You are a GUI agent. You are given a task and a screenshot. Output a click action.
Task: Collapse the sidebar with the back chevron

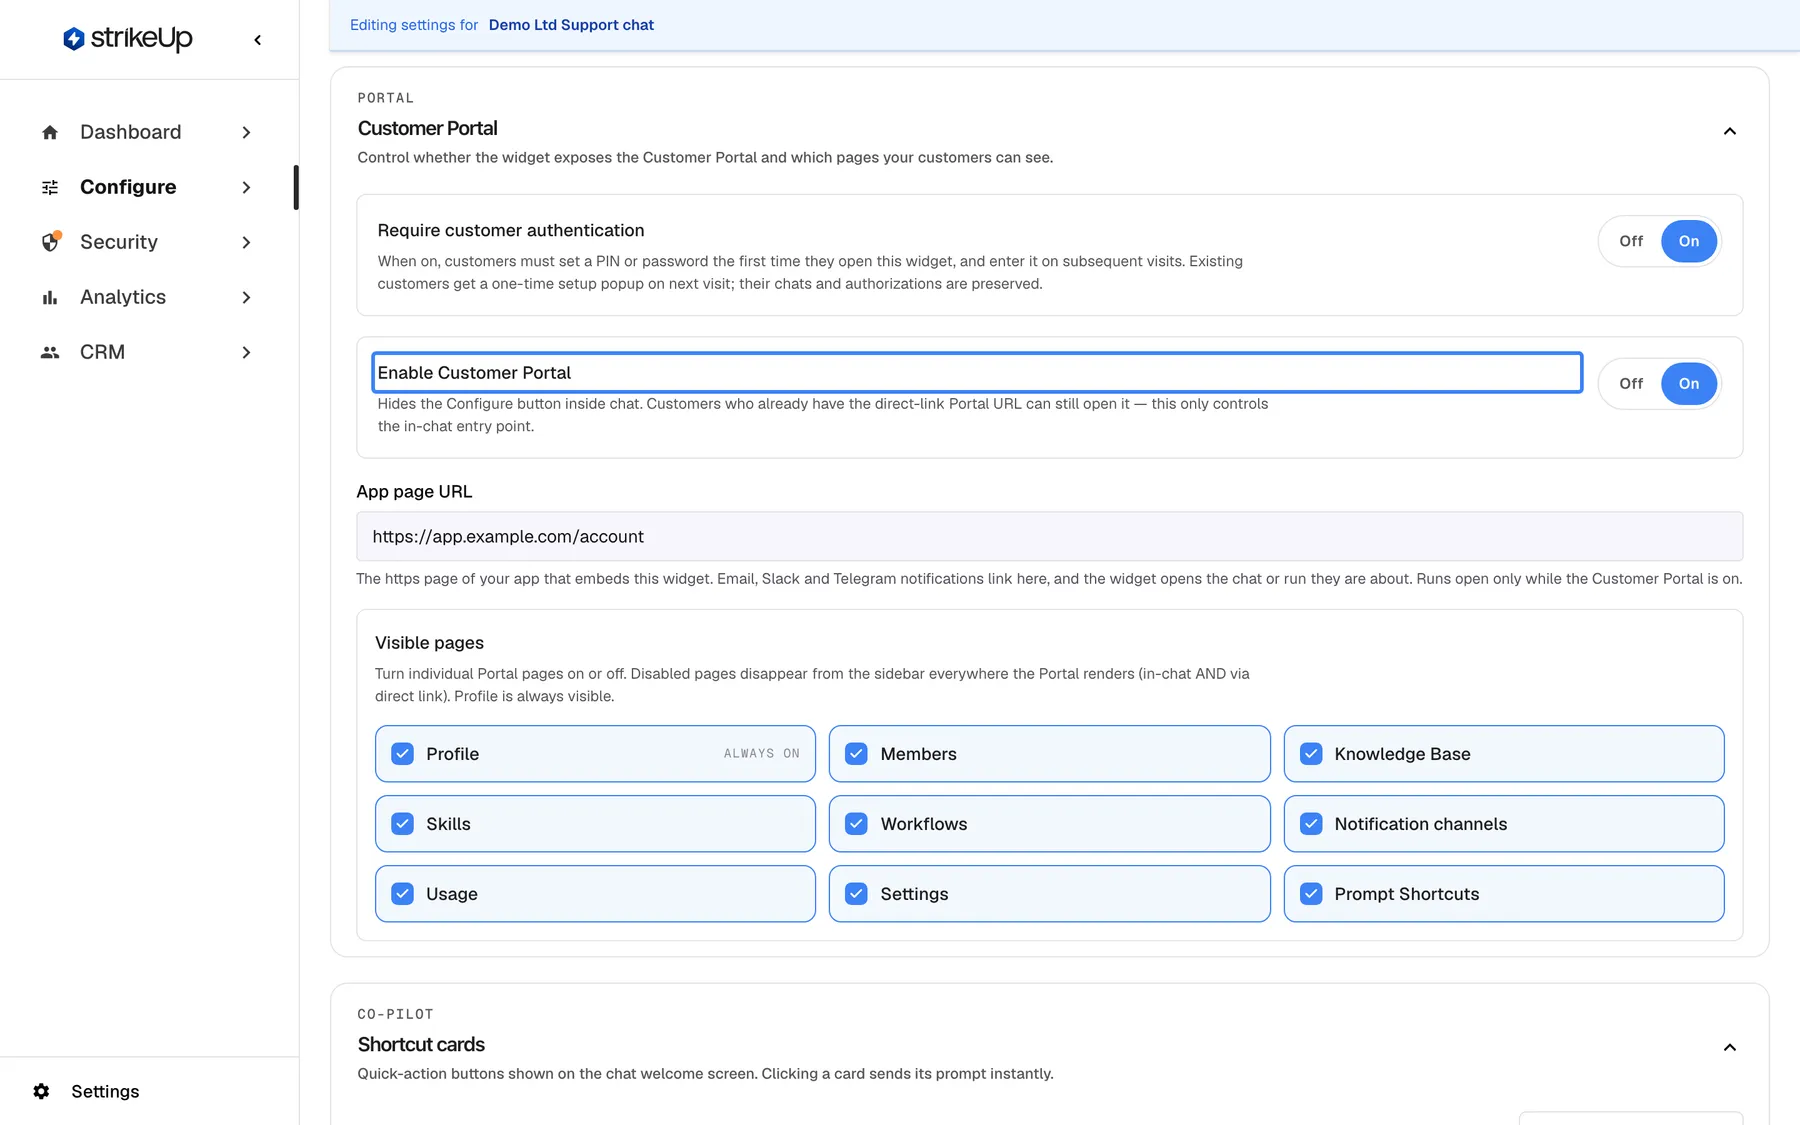point(257,40)
